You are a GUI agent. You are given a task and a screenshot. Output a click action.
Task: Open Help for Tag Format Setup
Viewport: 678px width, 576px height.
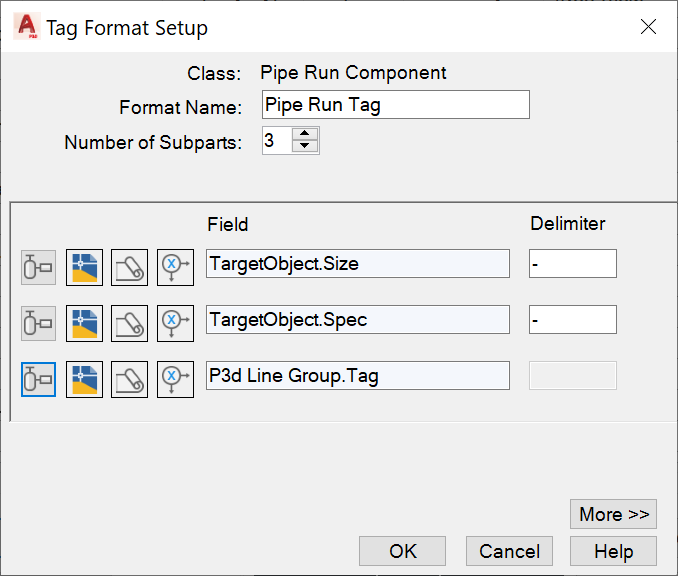click(613, 551)
